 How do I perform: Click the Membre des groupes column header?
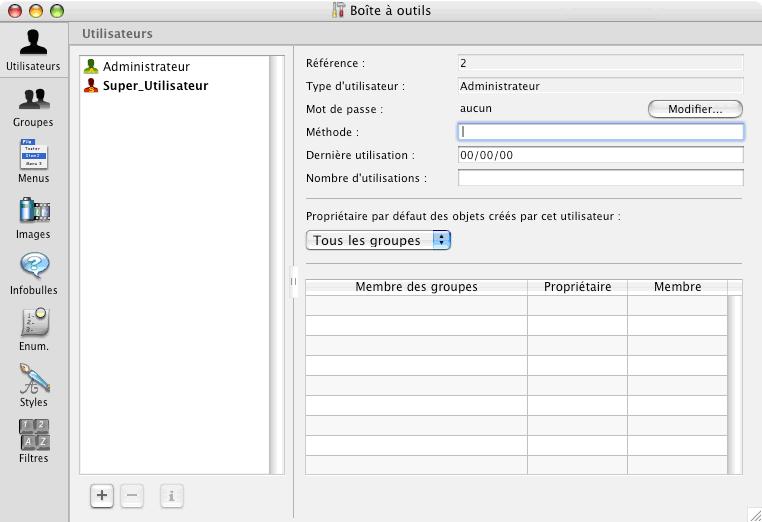click(x=416, y=287)
